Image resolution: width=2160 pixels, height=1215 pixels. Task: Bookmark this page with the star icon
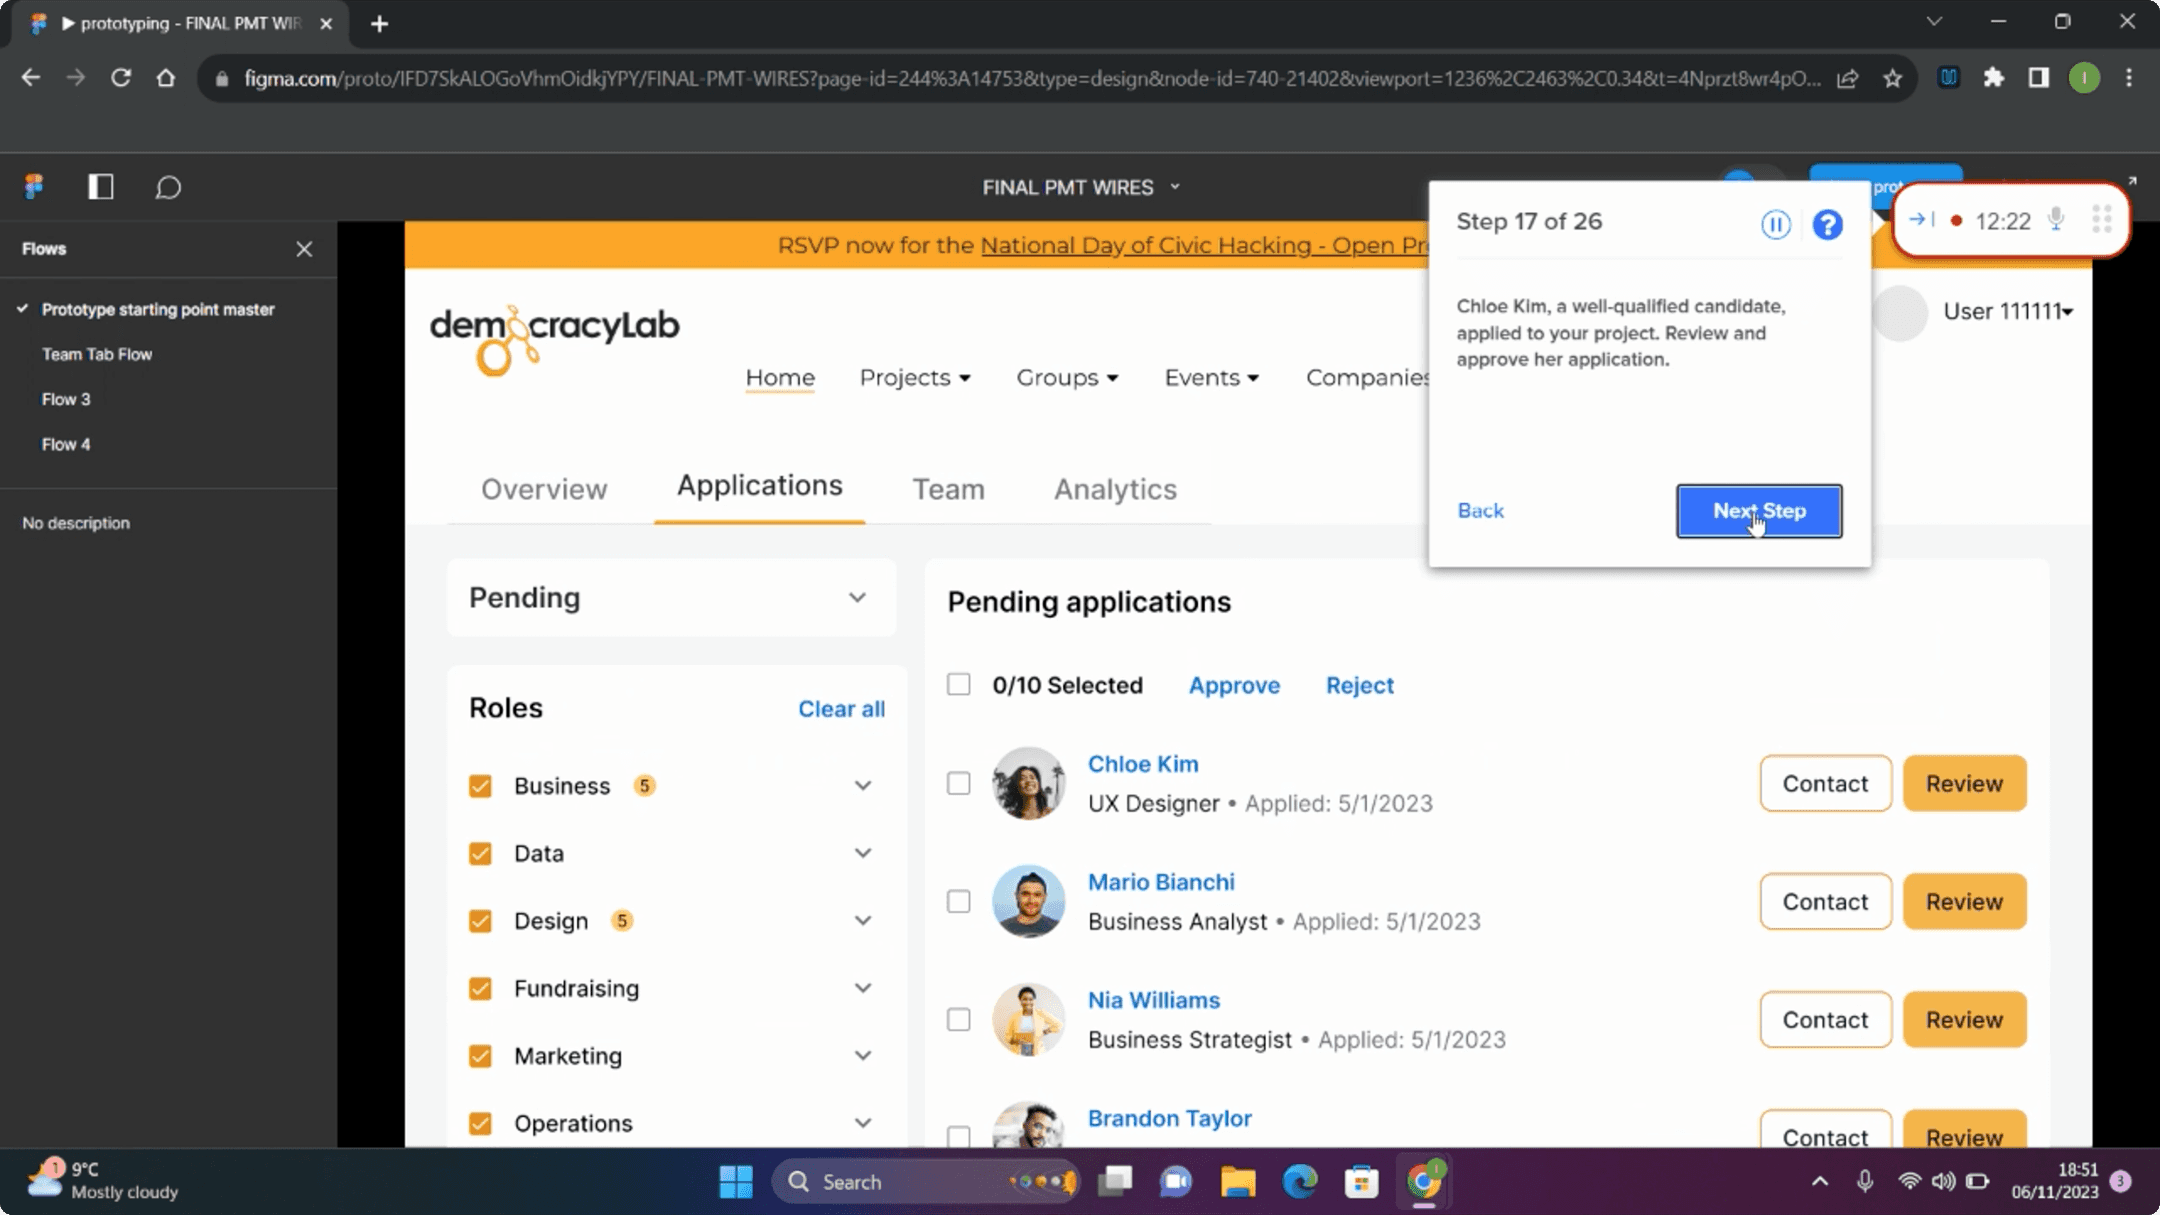click(x=1892, y=78)
